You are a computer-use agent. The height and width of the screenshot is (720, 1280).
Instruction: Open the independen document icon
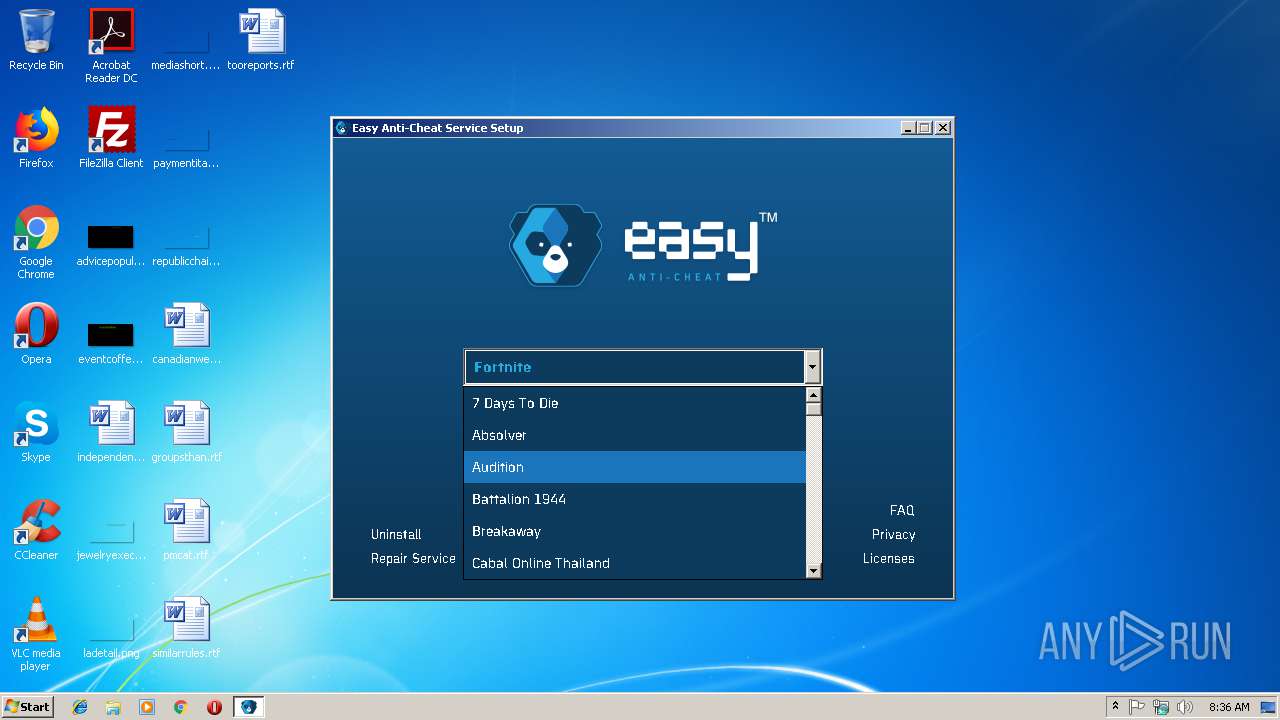coord(111,432)
